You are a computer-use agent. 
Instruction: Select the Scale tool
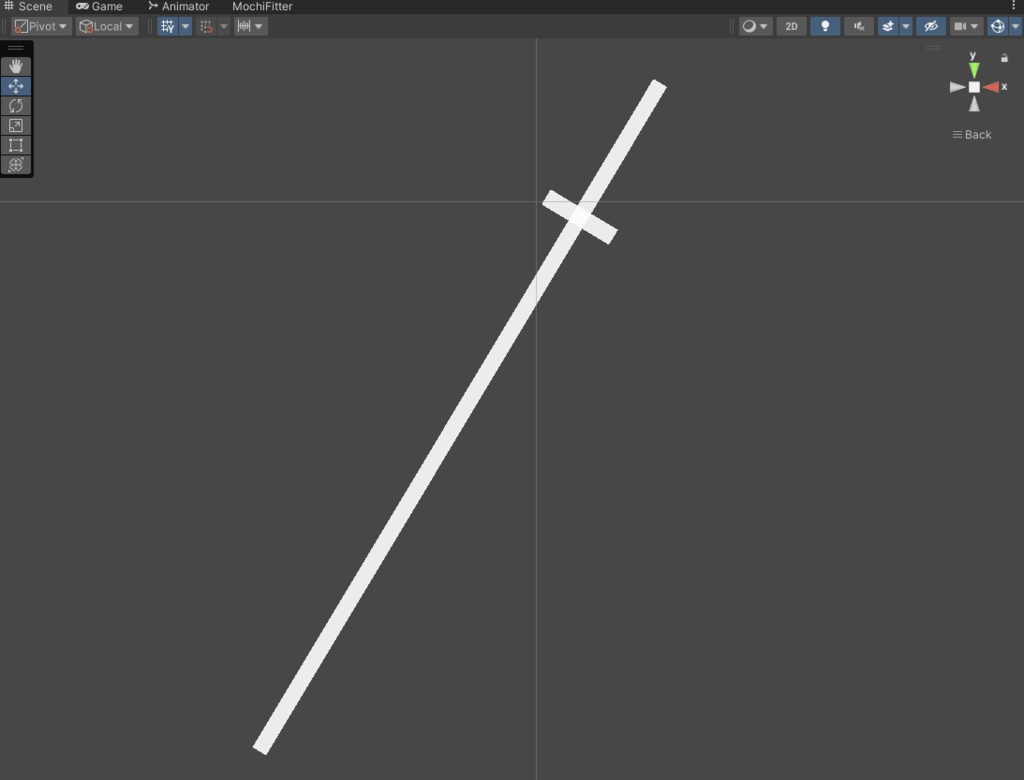coord(16,125)
